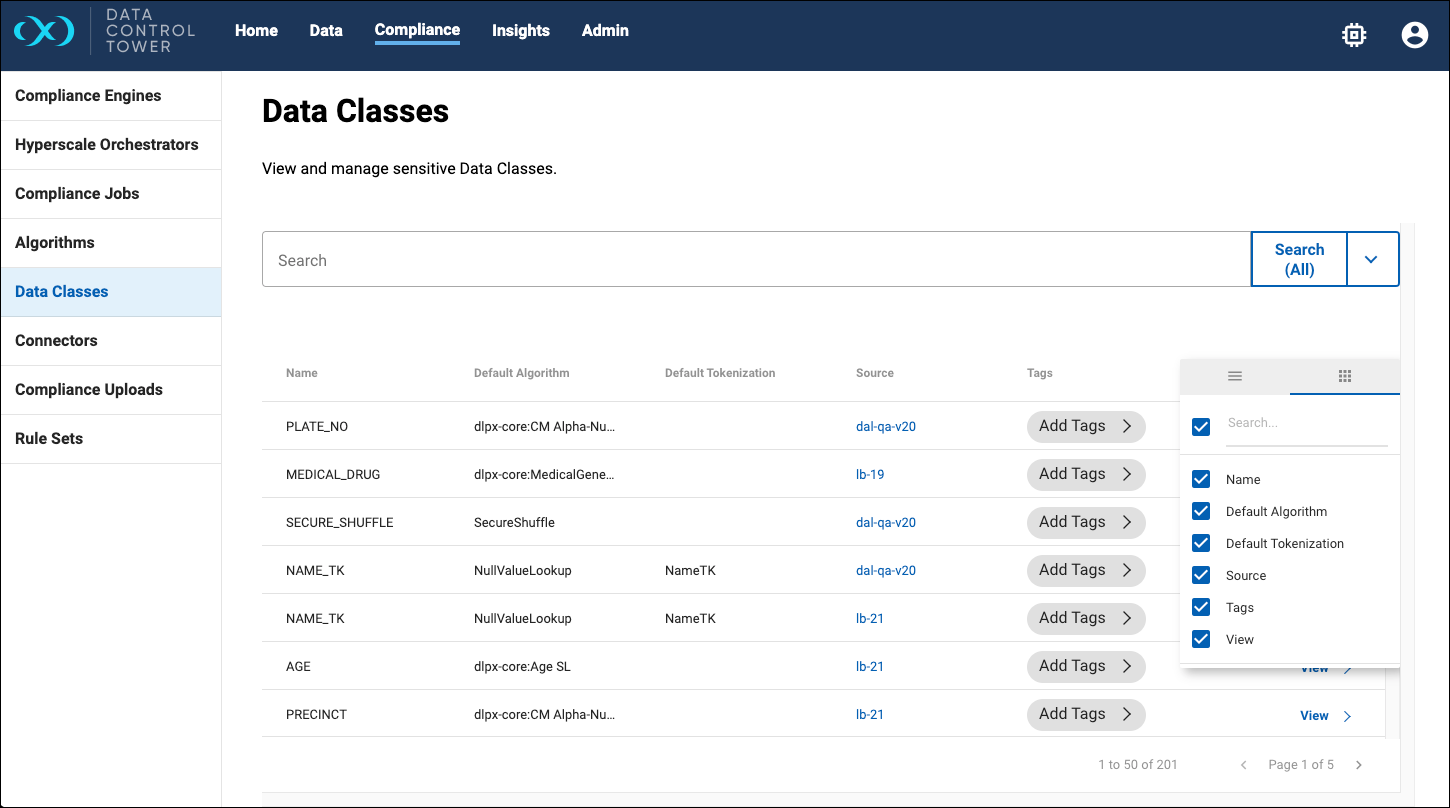
Task: Open the user account profile icon
Action: [x=1414, y=35]
